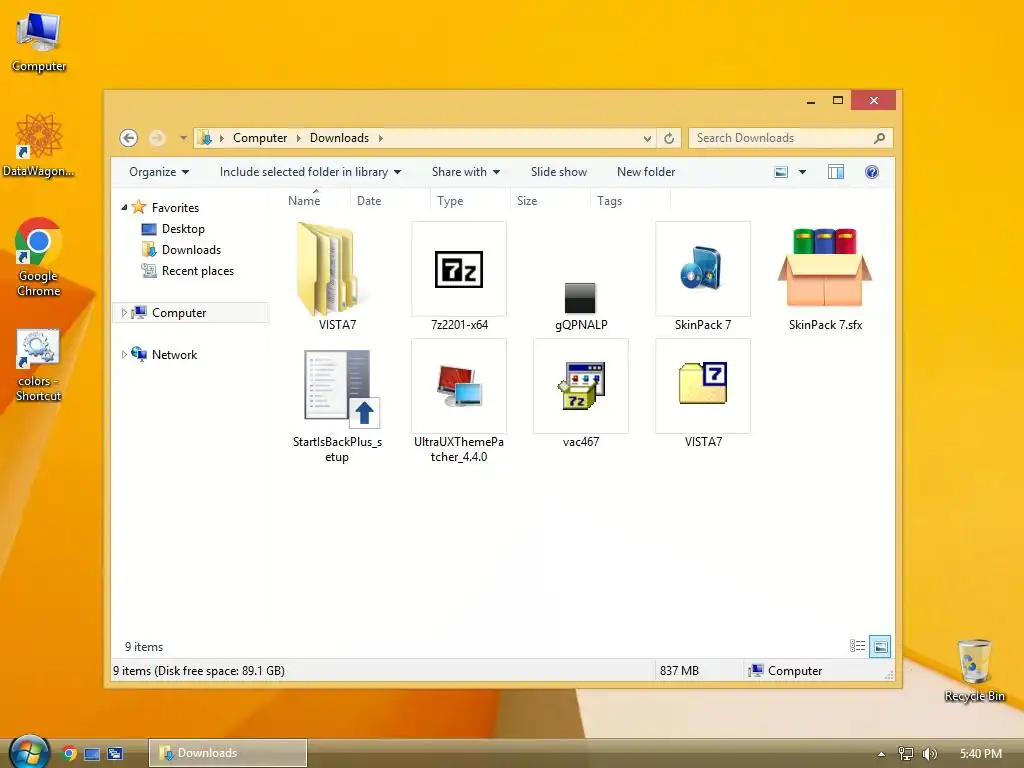Open the view options dropdown arrow
Viewport: 1024px width, 768px height.
(x=802, y=172)
